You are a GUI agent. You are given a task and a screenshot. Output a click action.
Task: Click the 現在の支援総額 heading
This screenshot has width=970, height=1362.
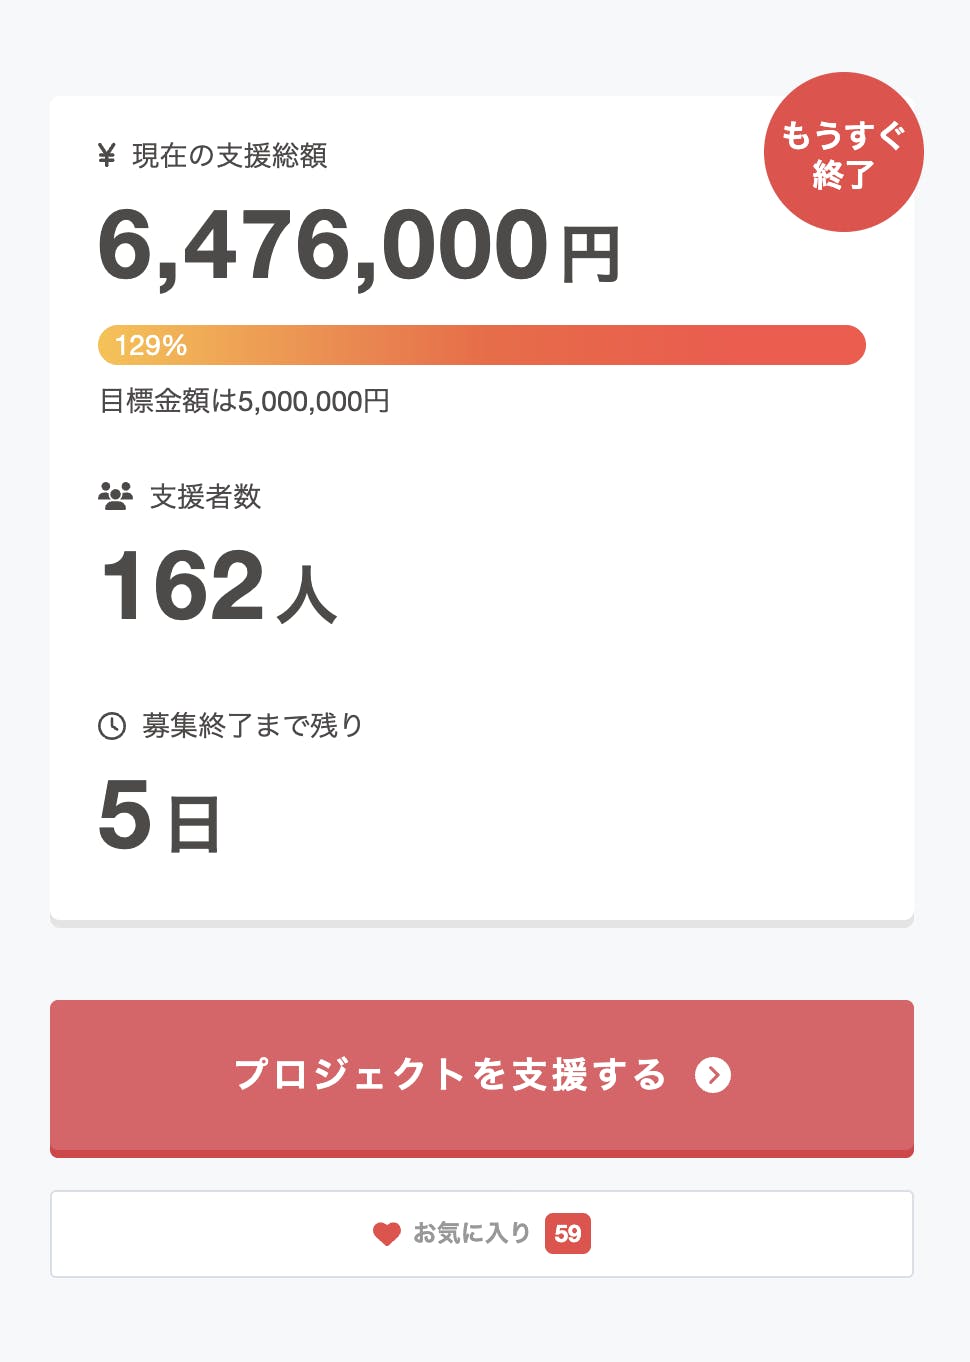pyautogui.click(x=230, y=155)
